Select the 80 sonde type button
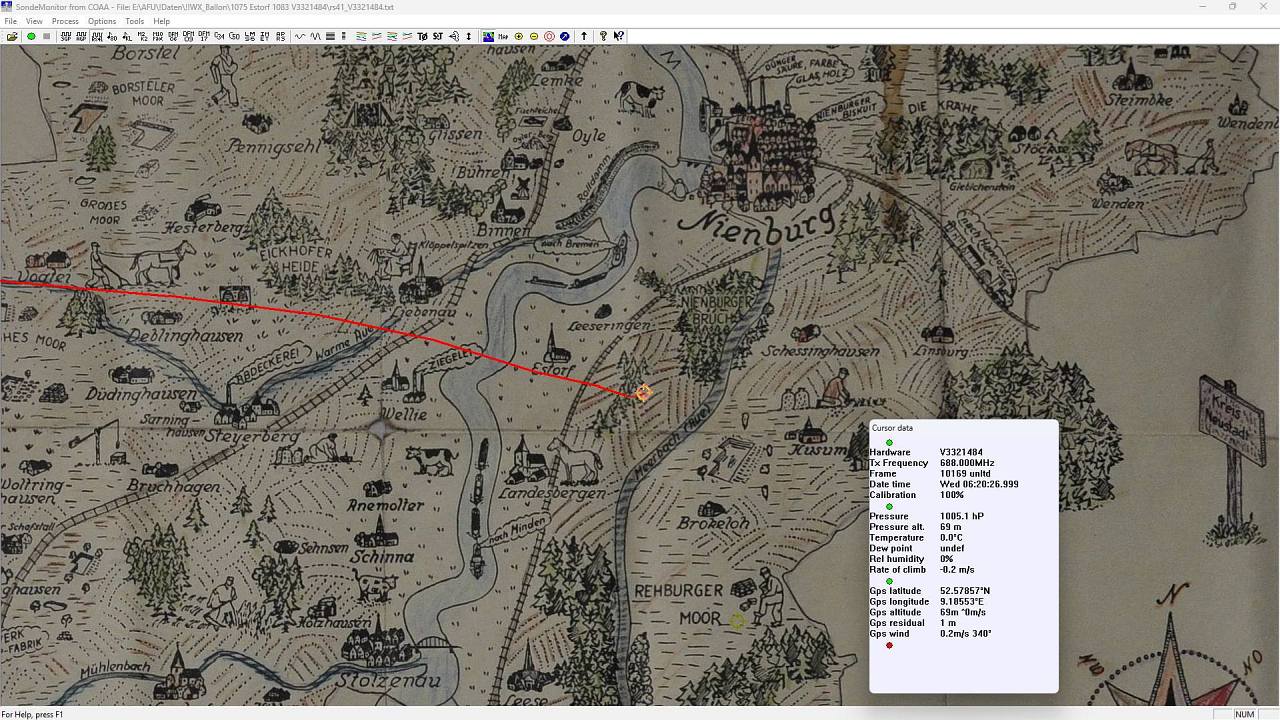This screenshot has height=720, width=1280. click(x=112, y=36)
